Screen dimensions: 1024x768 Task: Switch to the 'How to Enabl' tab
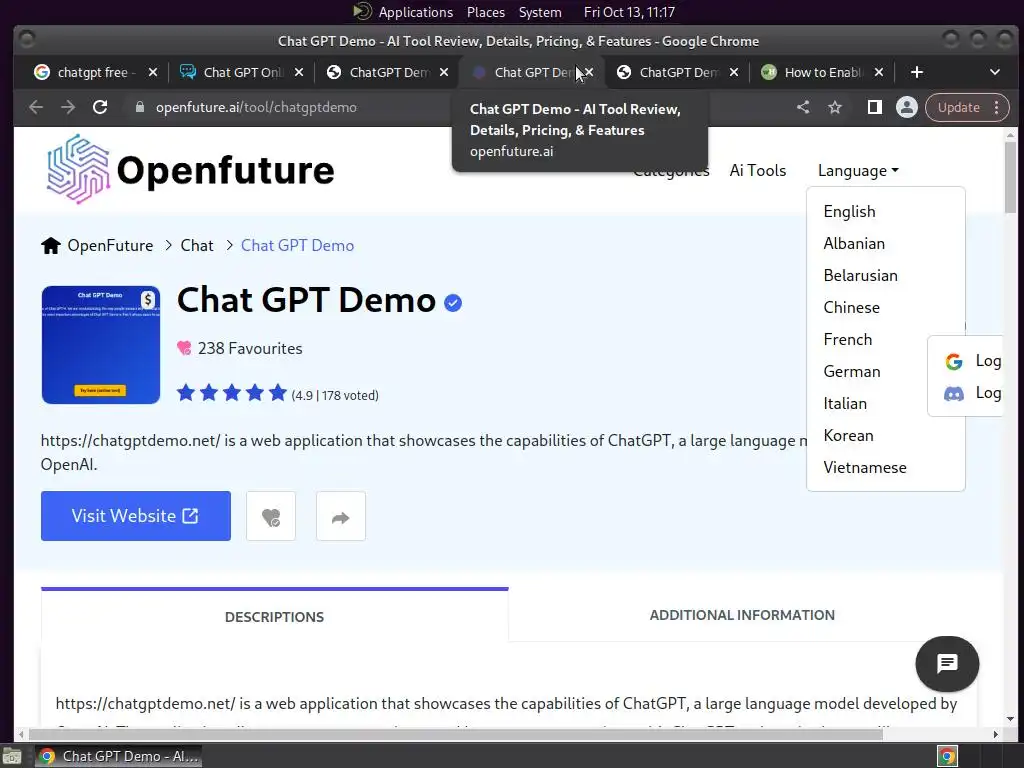tap(820, 72)
